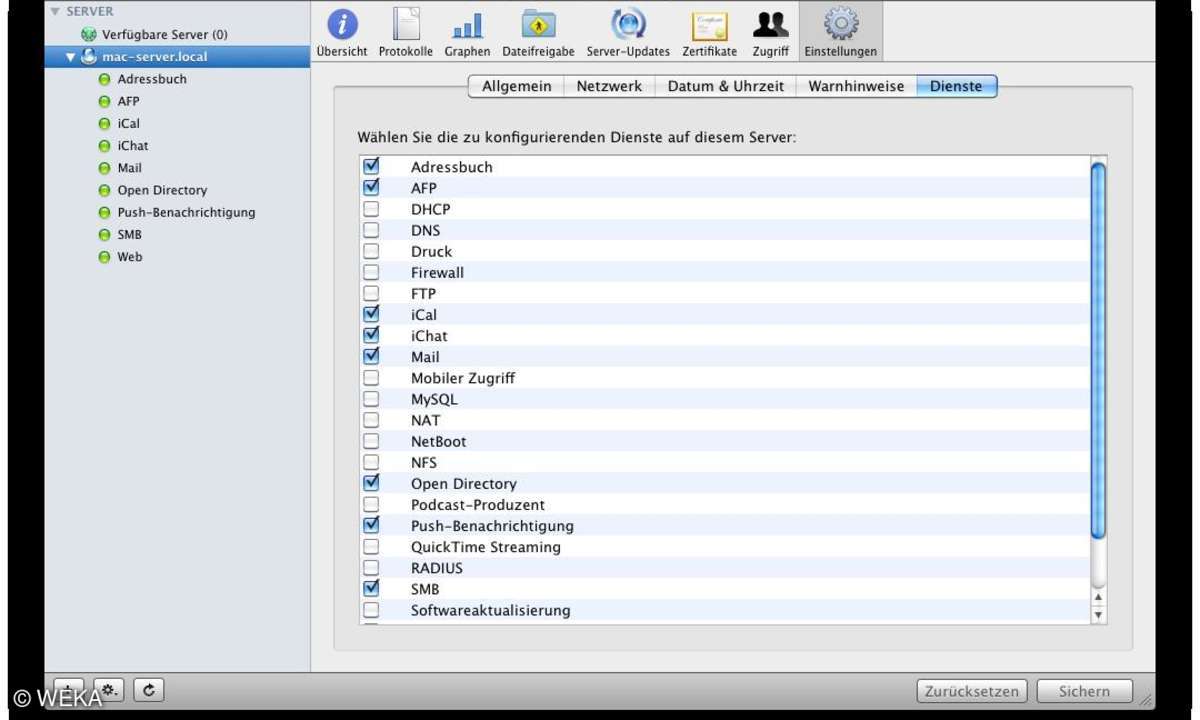Select AFP service in sidebar
Screen dimensions: 1200x720
[128, 101]
